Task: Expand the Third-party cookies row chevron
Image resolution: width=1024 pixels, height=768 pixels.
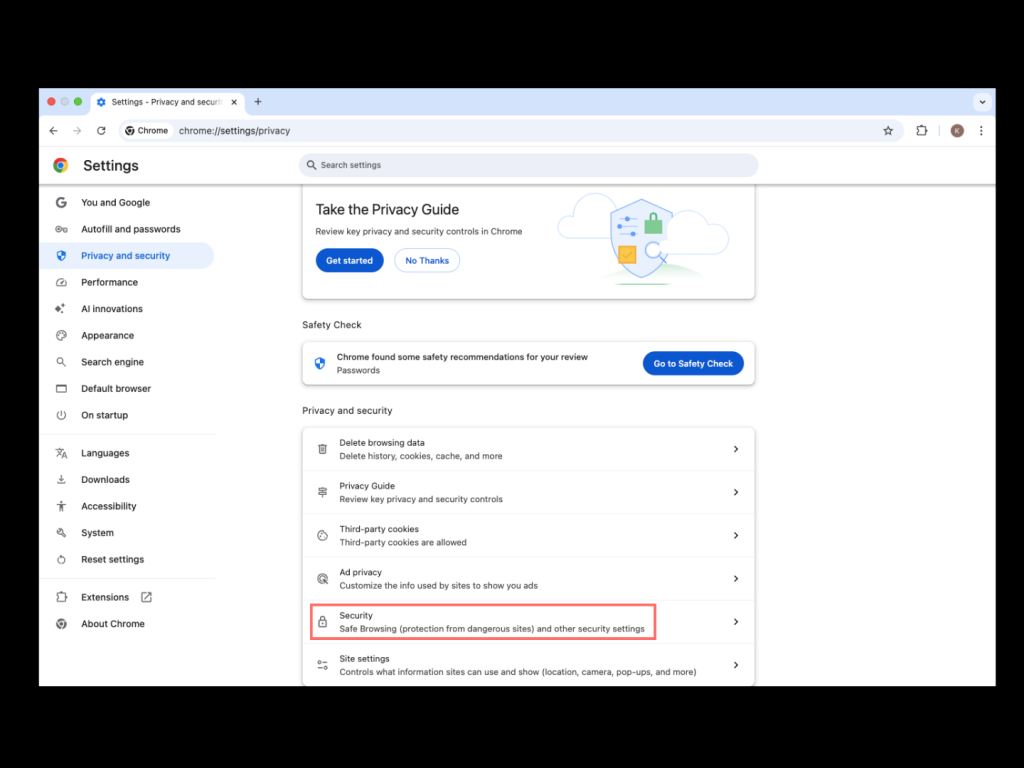Action: 735,536
